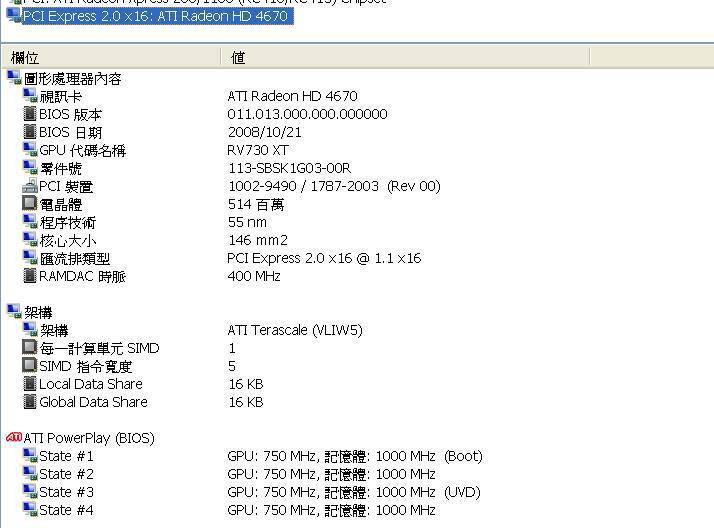This screenshot has height=528, width=714.
Task: Select the State #3 value ending with (UVD)
Action: click(x=354, y=492)
